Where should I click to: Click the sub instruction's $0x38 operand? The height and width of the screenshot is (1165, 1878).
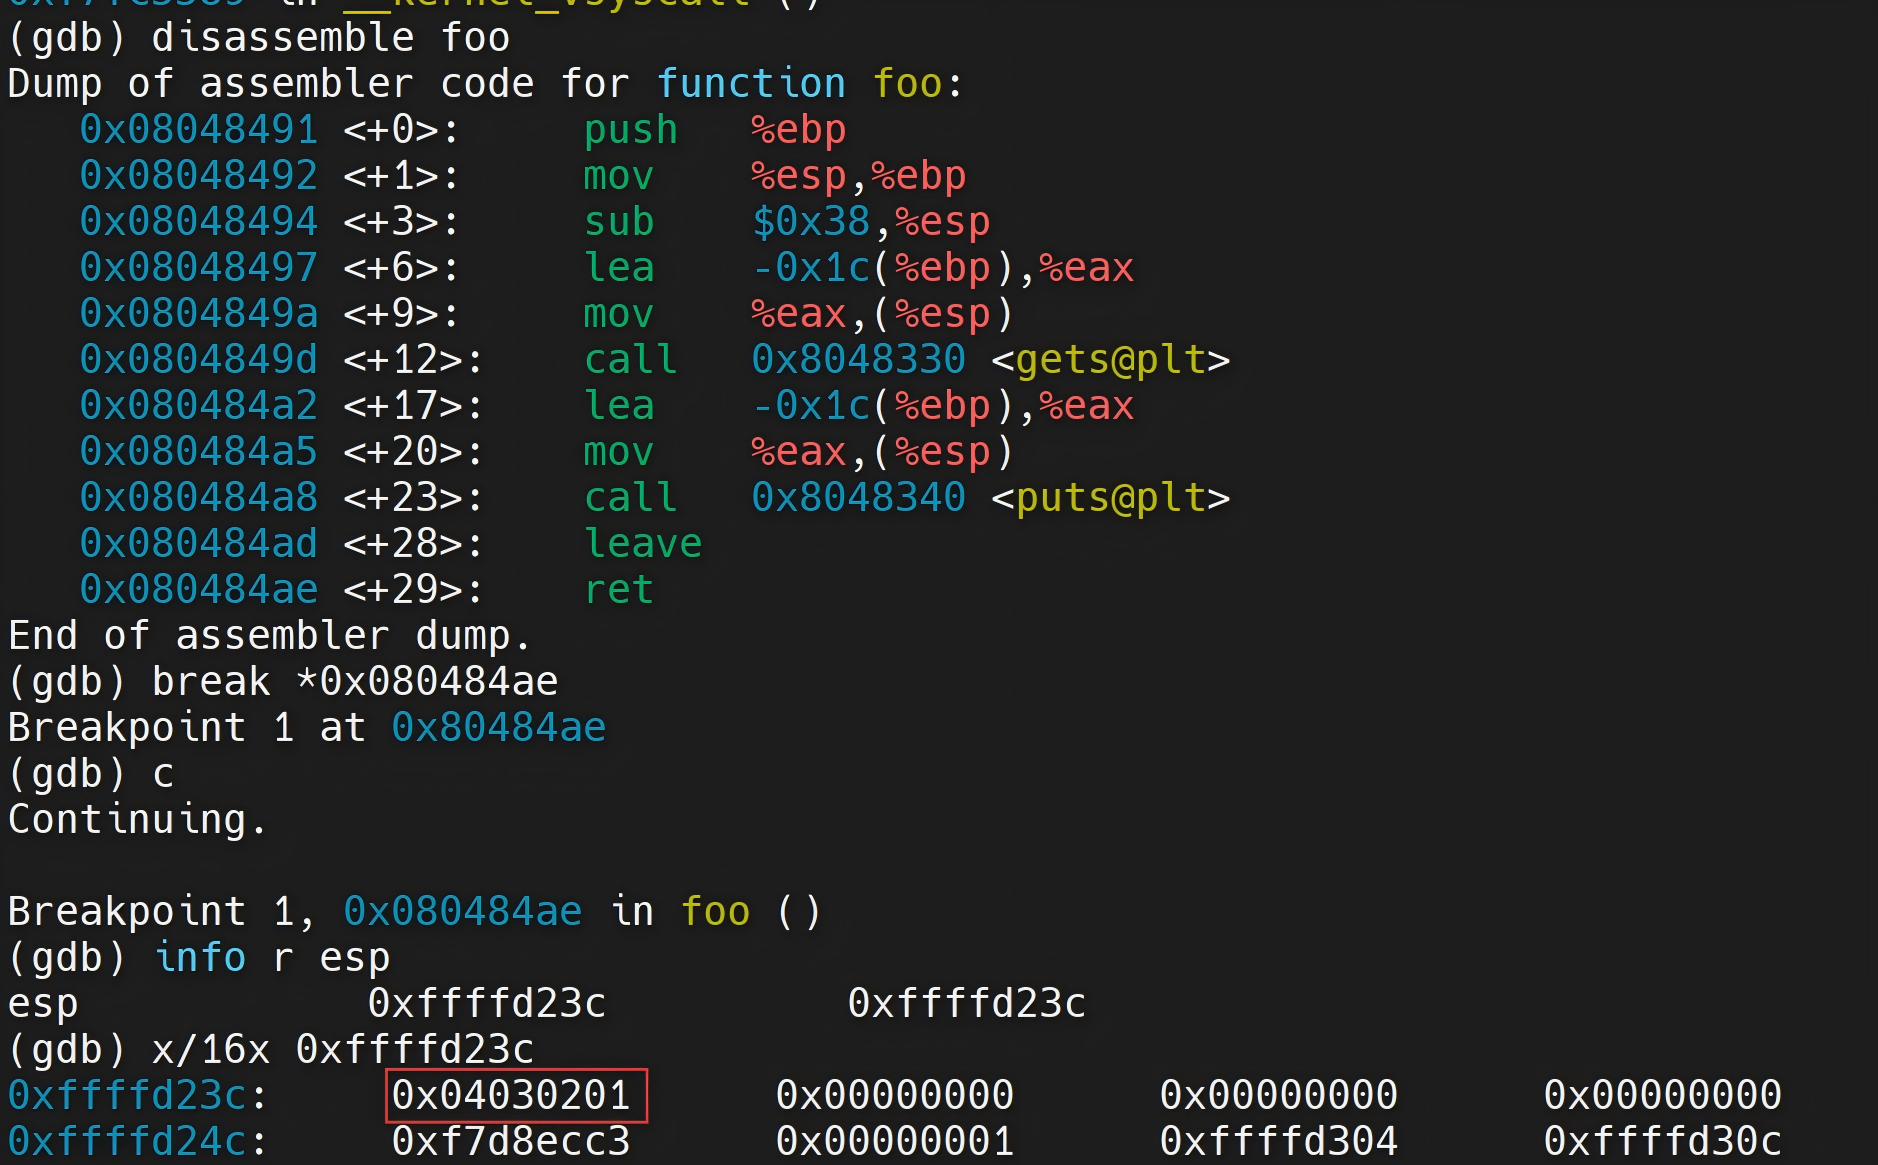click(x=811, y=222)
